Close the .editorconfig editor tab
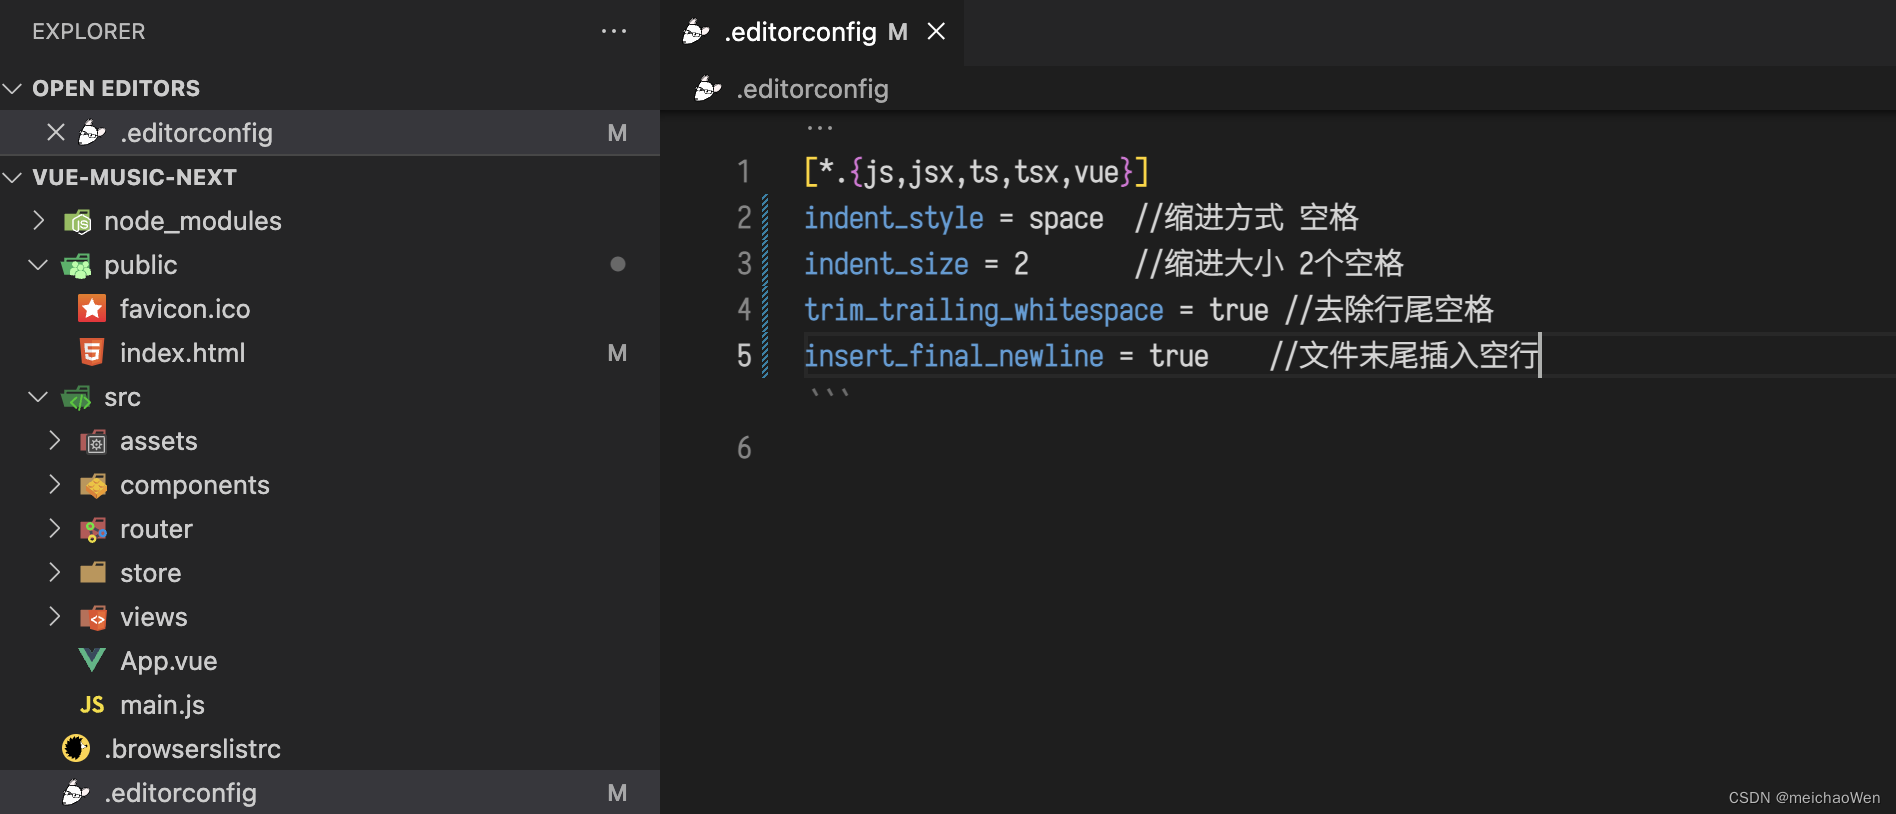 pos(936,32)
